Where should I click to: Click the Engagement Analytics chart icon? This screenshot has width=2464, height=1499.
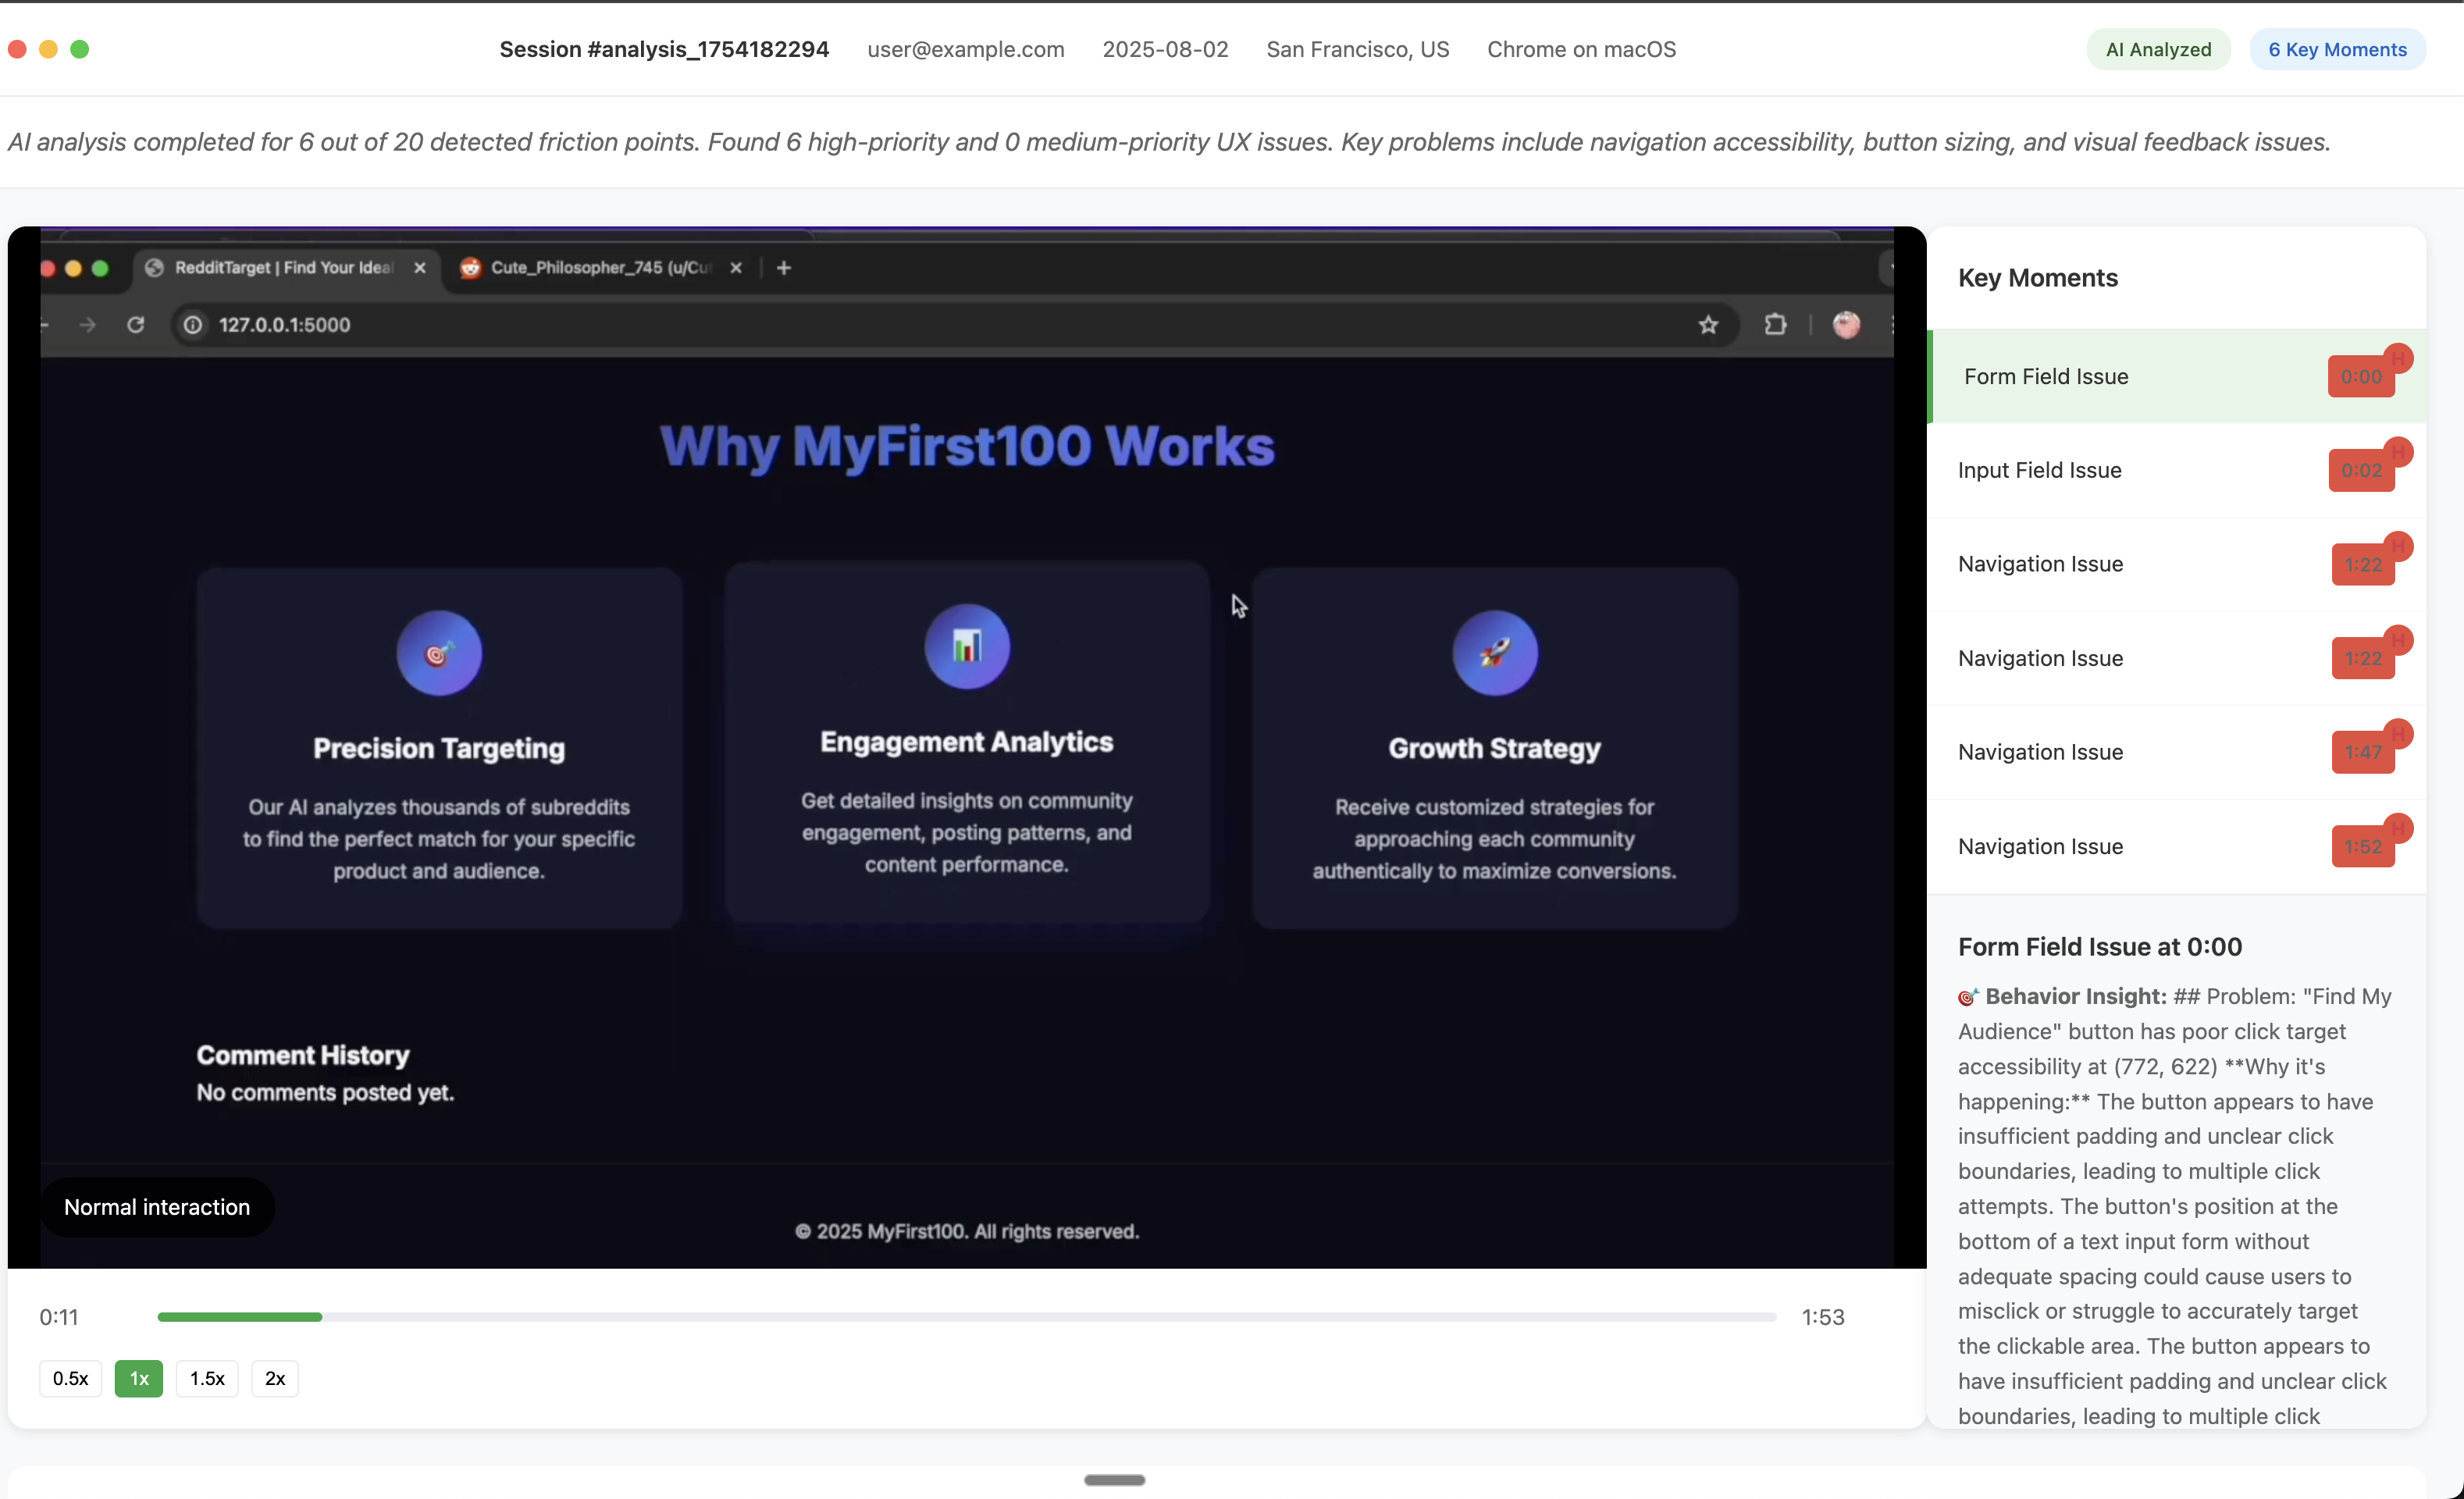coord(966,647)
